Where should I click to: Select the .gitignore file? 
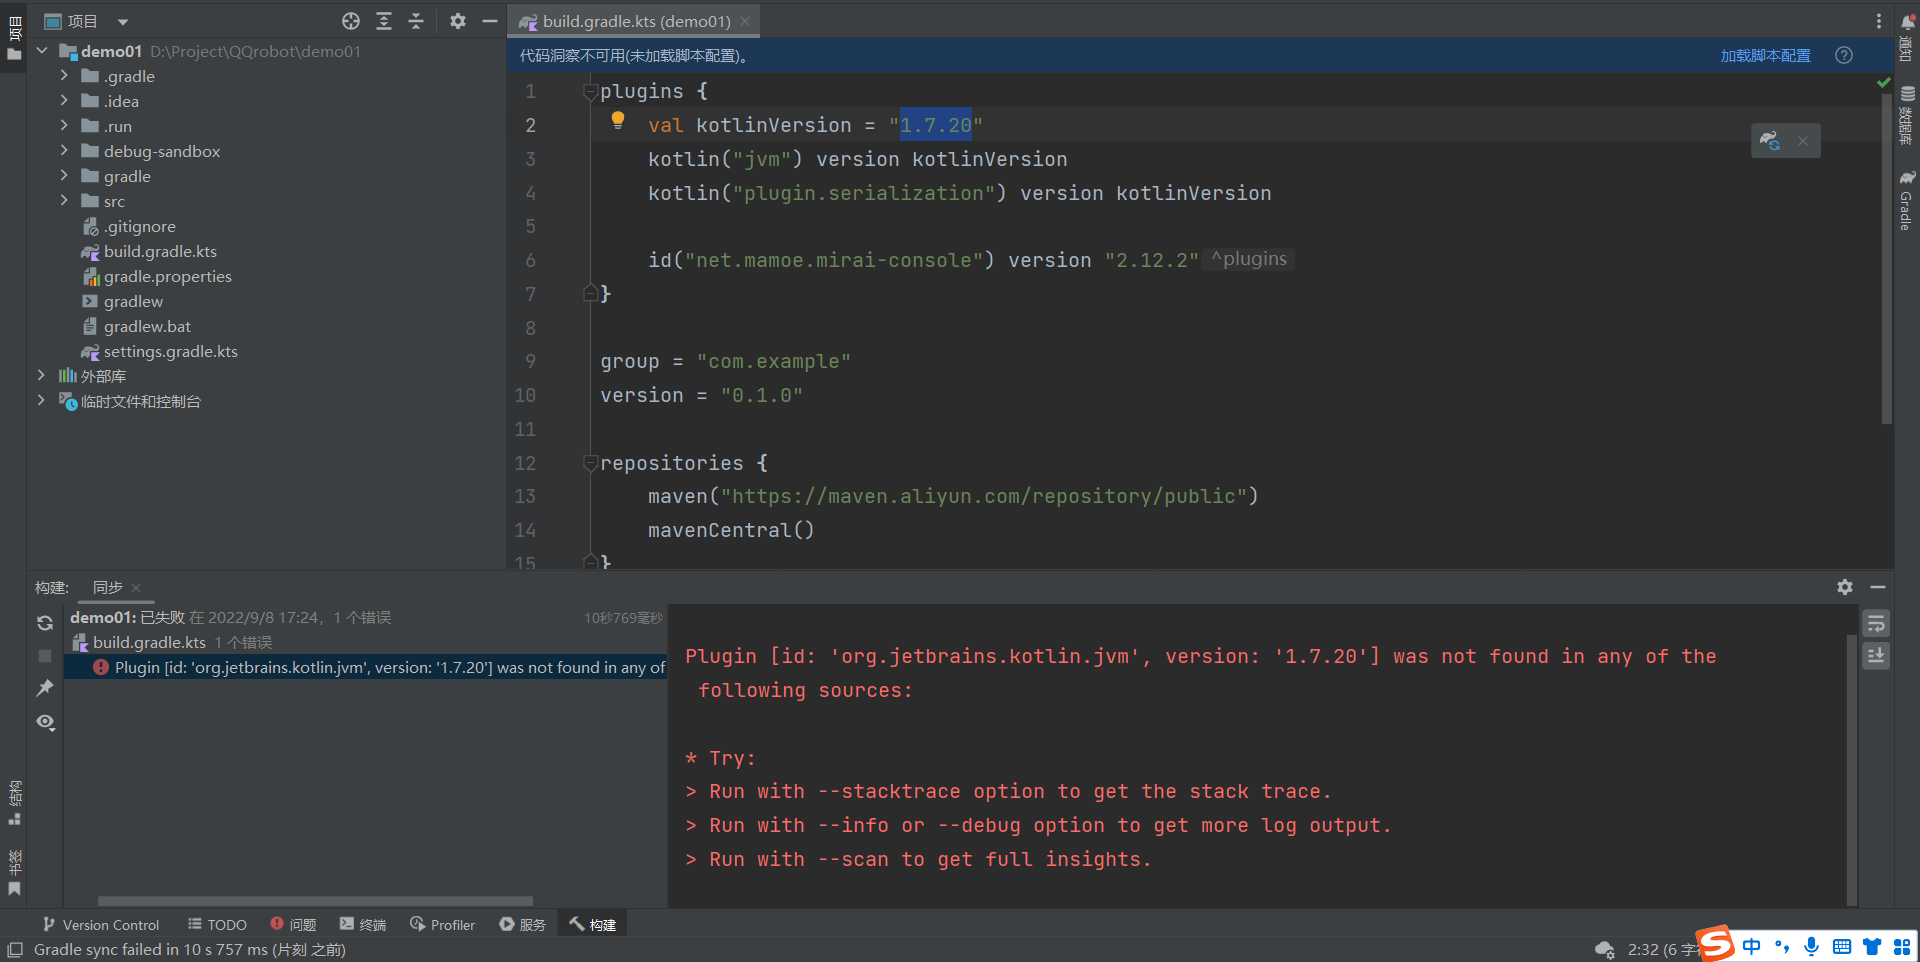129,226
